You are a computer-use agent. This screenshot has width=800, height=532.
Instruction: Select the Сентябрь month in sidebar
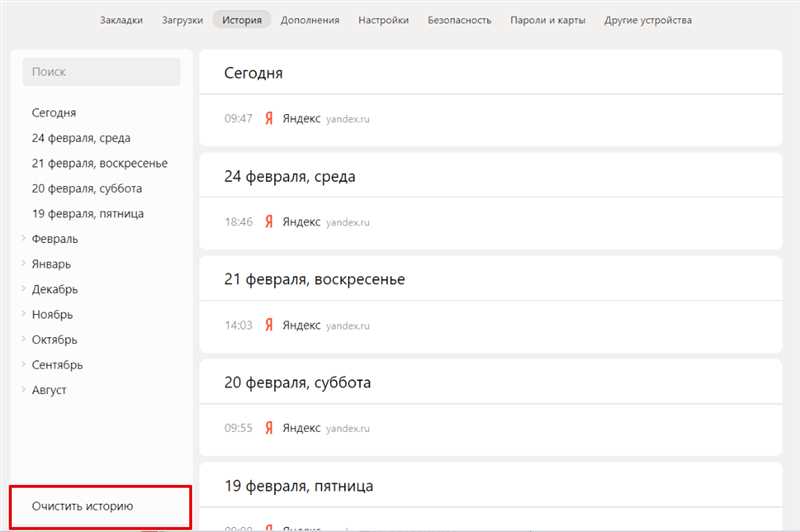click(x=57, y=365)
